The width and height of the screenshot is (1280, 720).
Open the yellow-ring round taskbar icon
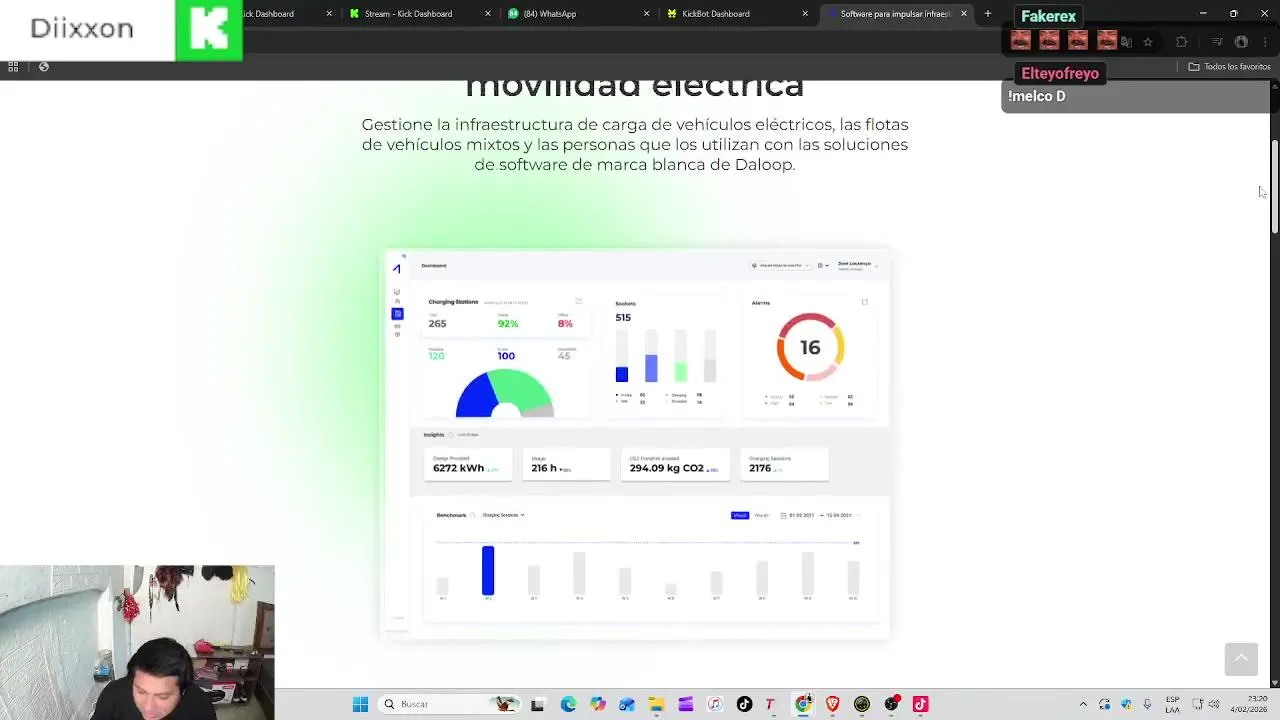862,704
